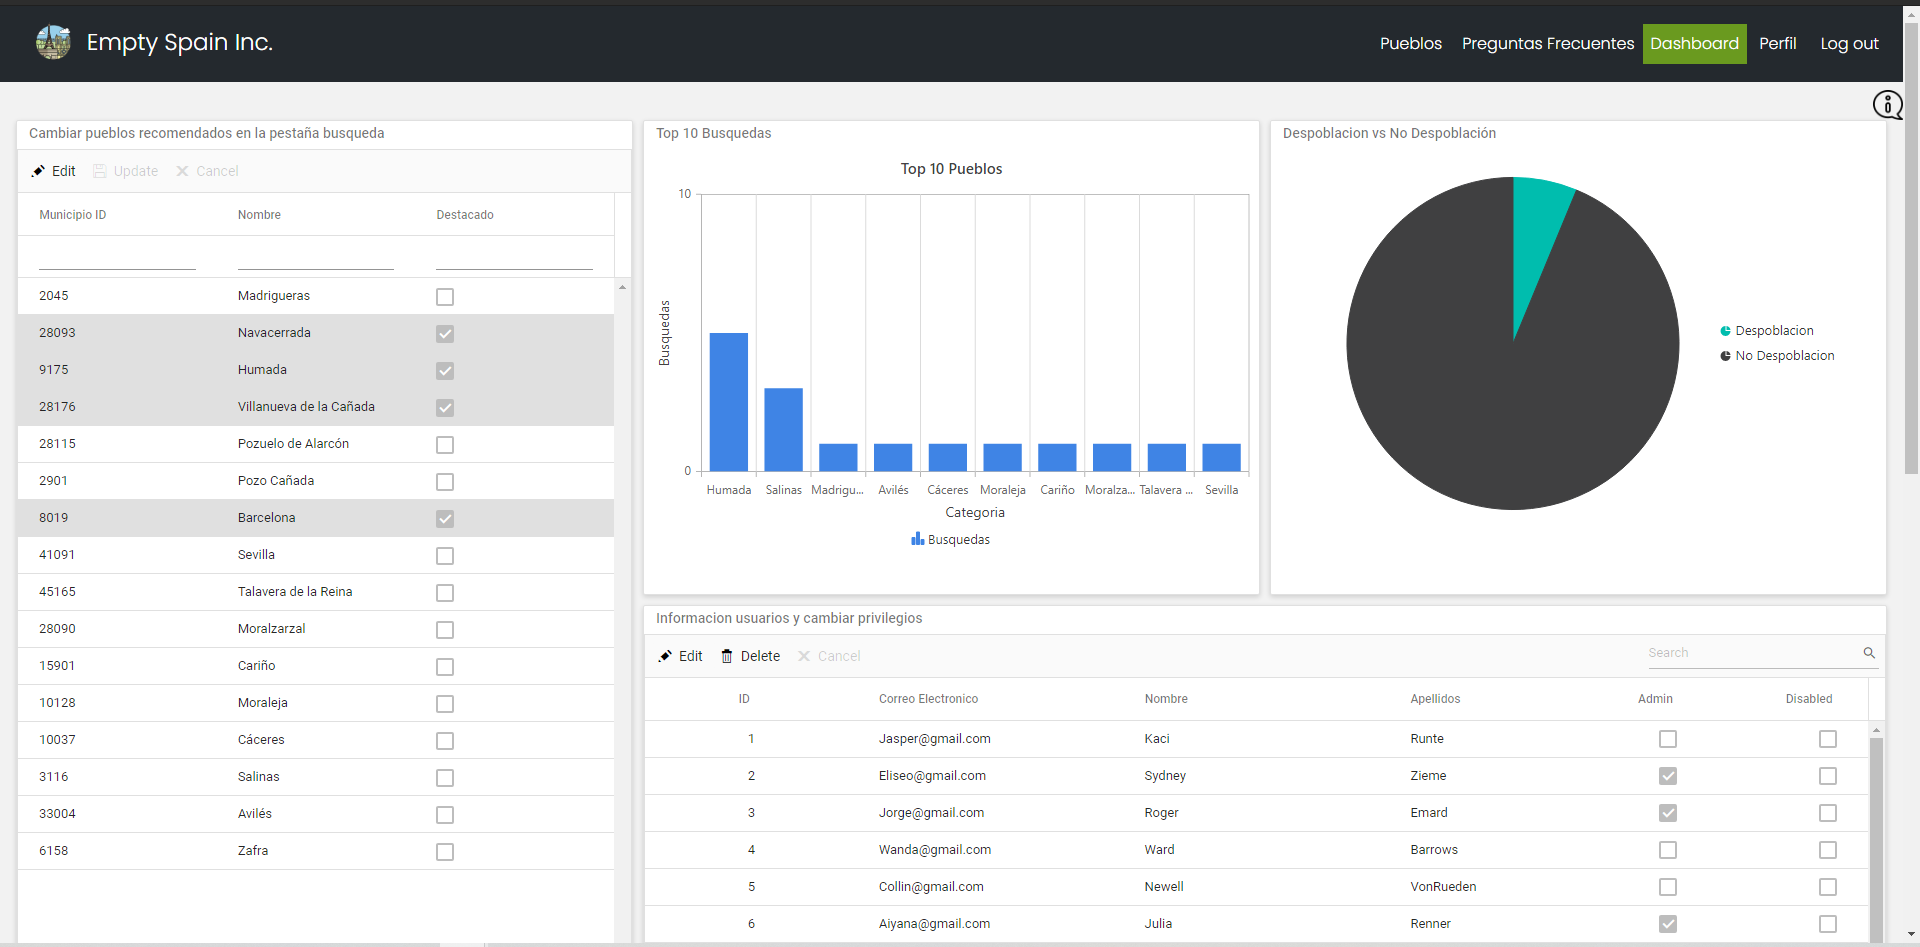The image size is (1920, 947).
Task: Toggle the Despoblacion legend marker
Action: pyautogui.click(x=1725, y=331)
